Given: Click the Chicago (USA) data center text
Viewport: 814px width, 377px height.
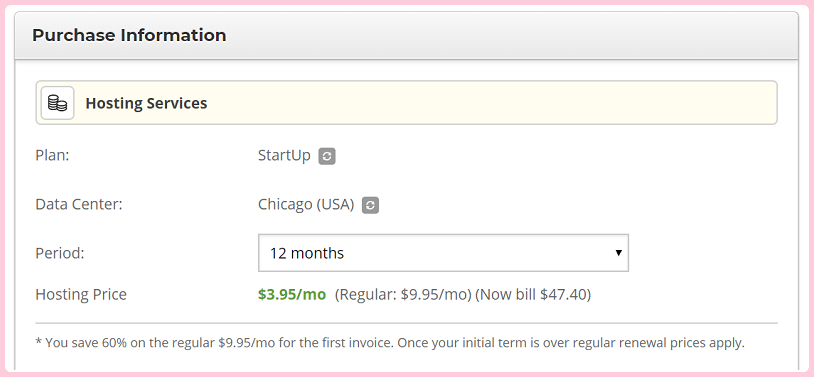Looking at the screenshot, I should (x=306, y=205).
